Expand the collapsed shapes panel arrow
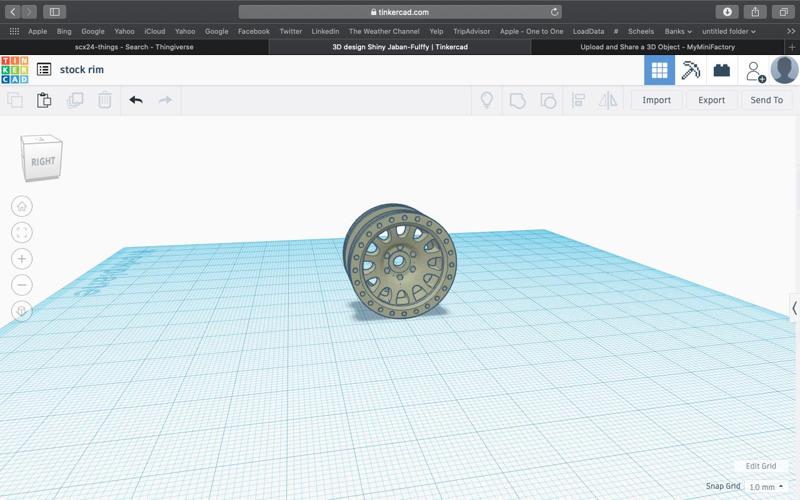Image resolution: width=800 pixels, height=500 pixels. click(x=794, y=309)
